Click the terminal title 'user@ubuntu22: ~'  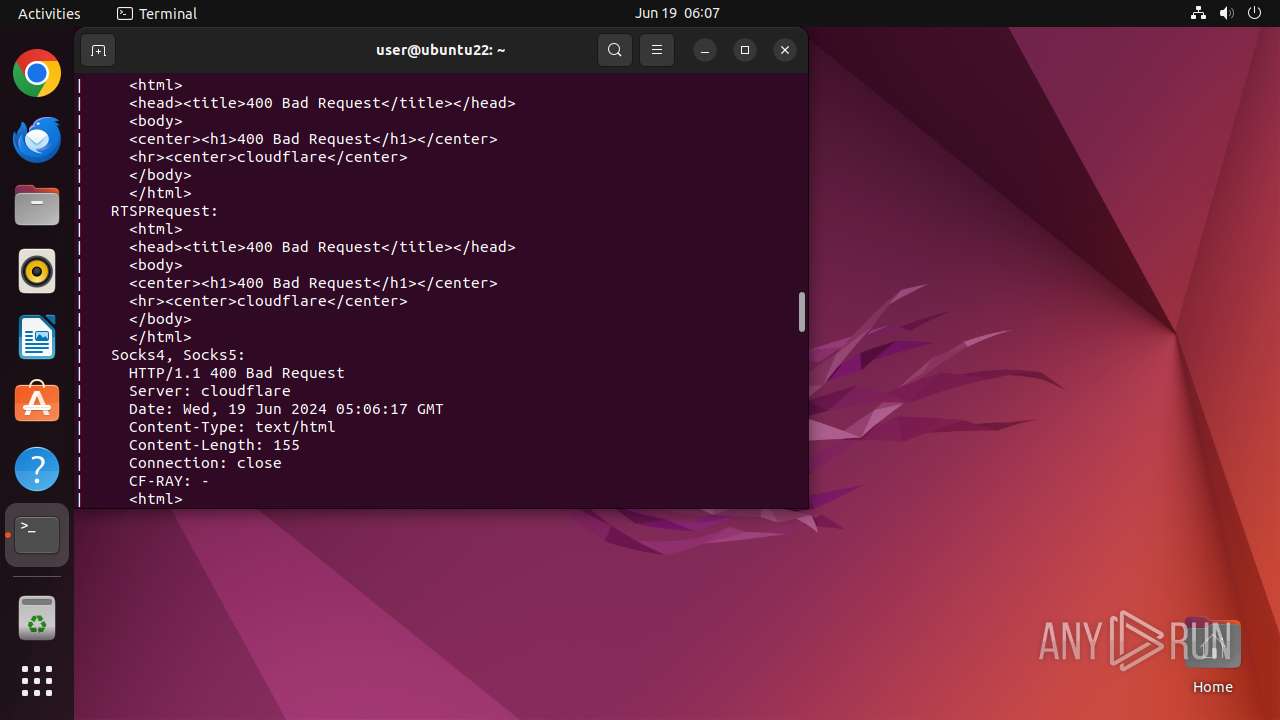(x=441, y=50)
